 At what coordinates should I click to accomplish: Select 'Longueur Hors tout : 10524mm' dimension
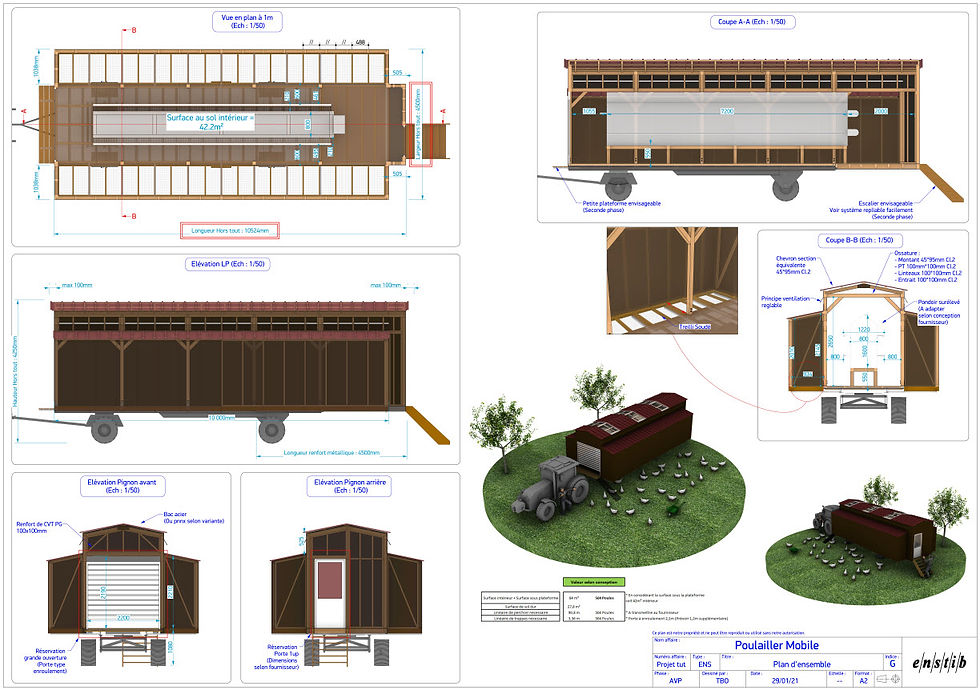tap(230, 231)
